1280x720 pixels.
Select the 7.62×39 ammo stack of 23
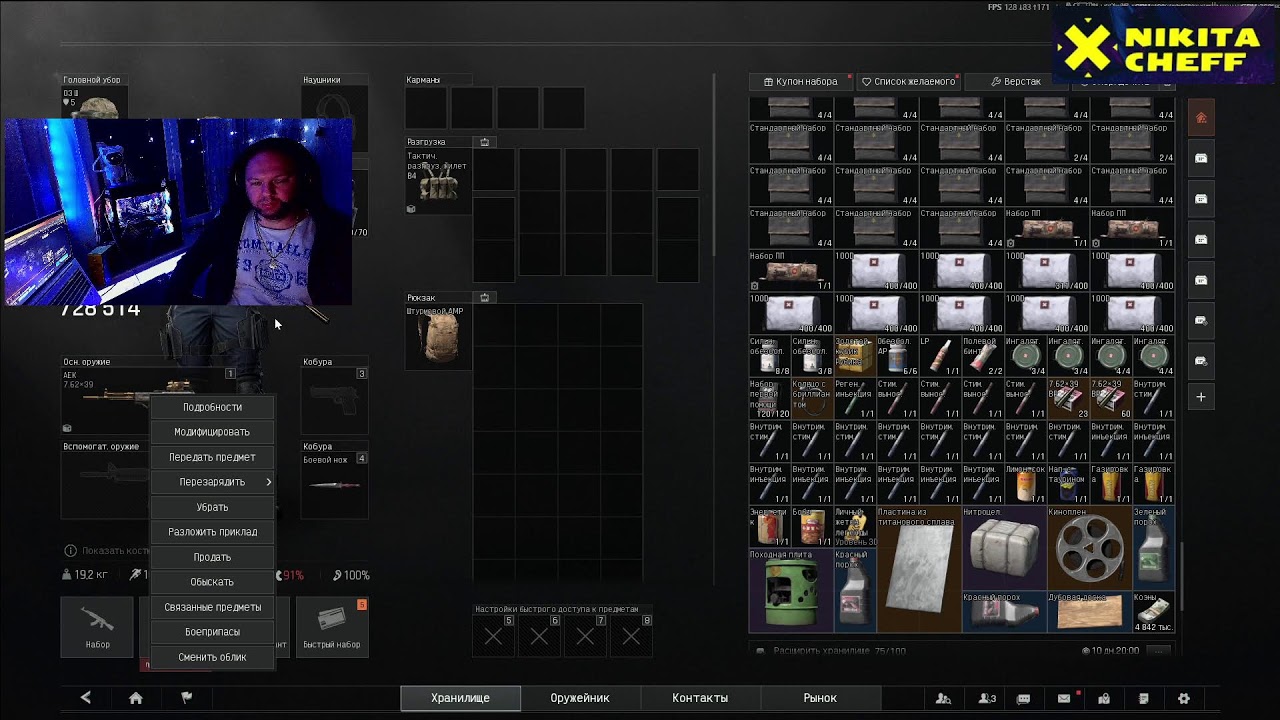(x=1067, y=399)
